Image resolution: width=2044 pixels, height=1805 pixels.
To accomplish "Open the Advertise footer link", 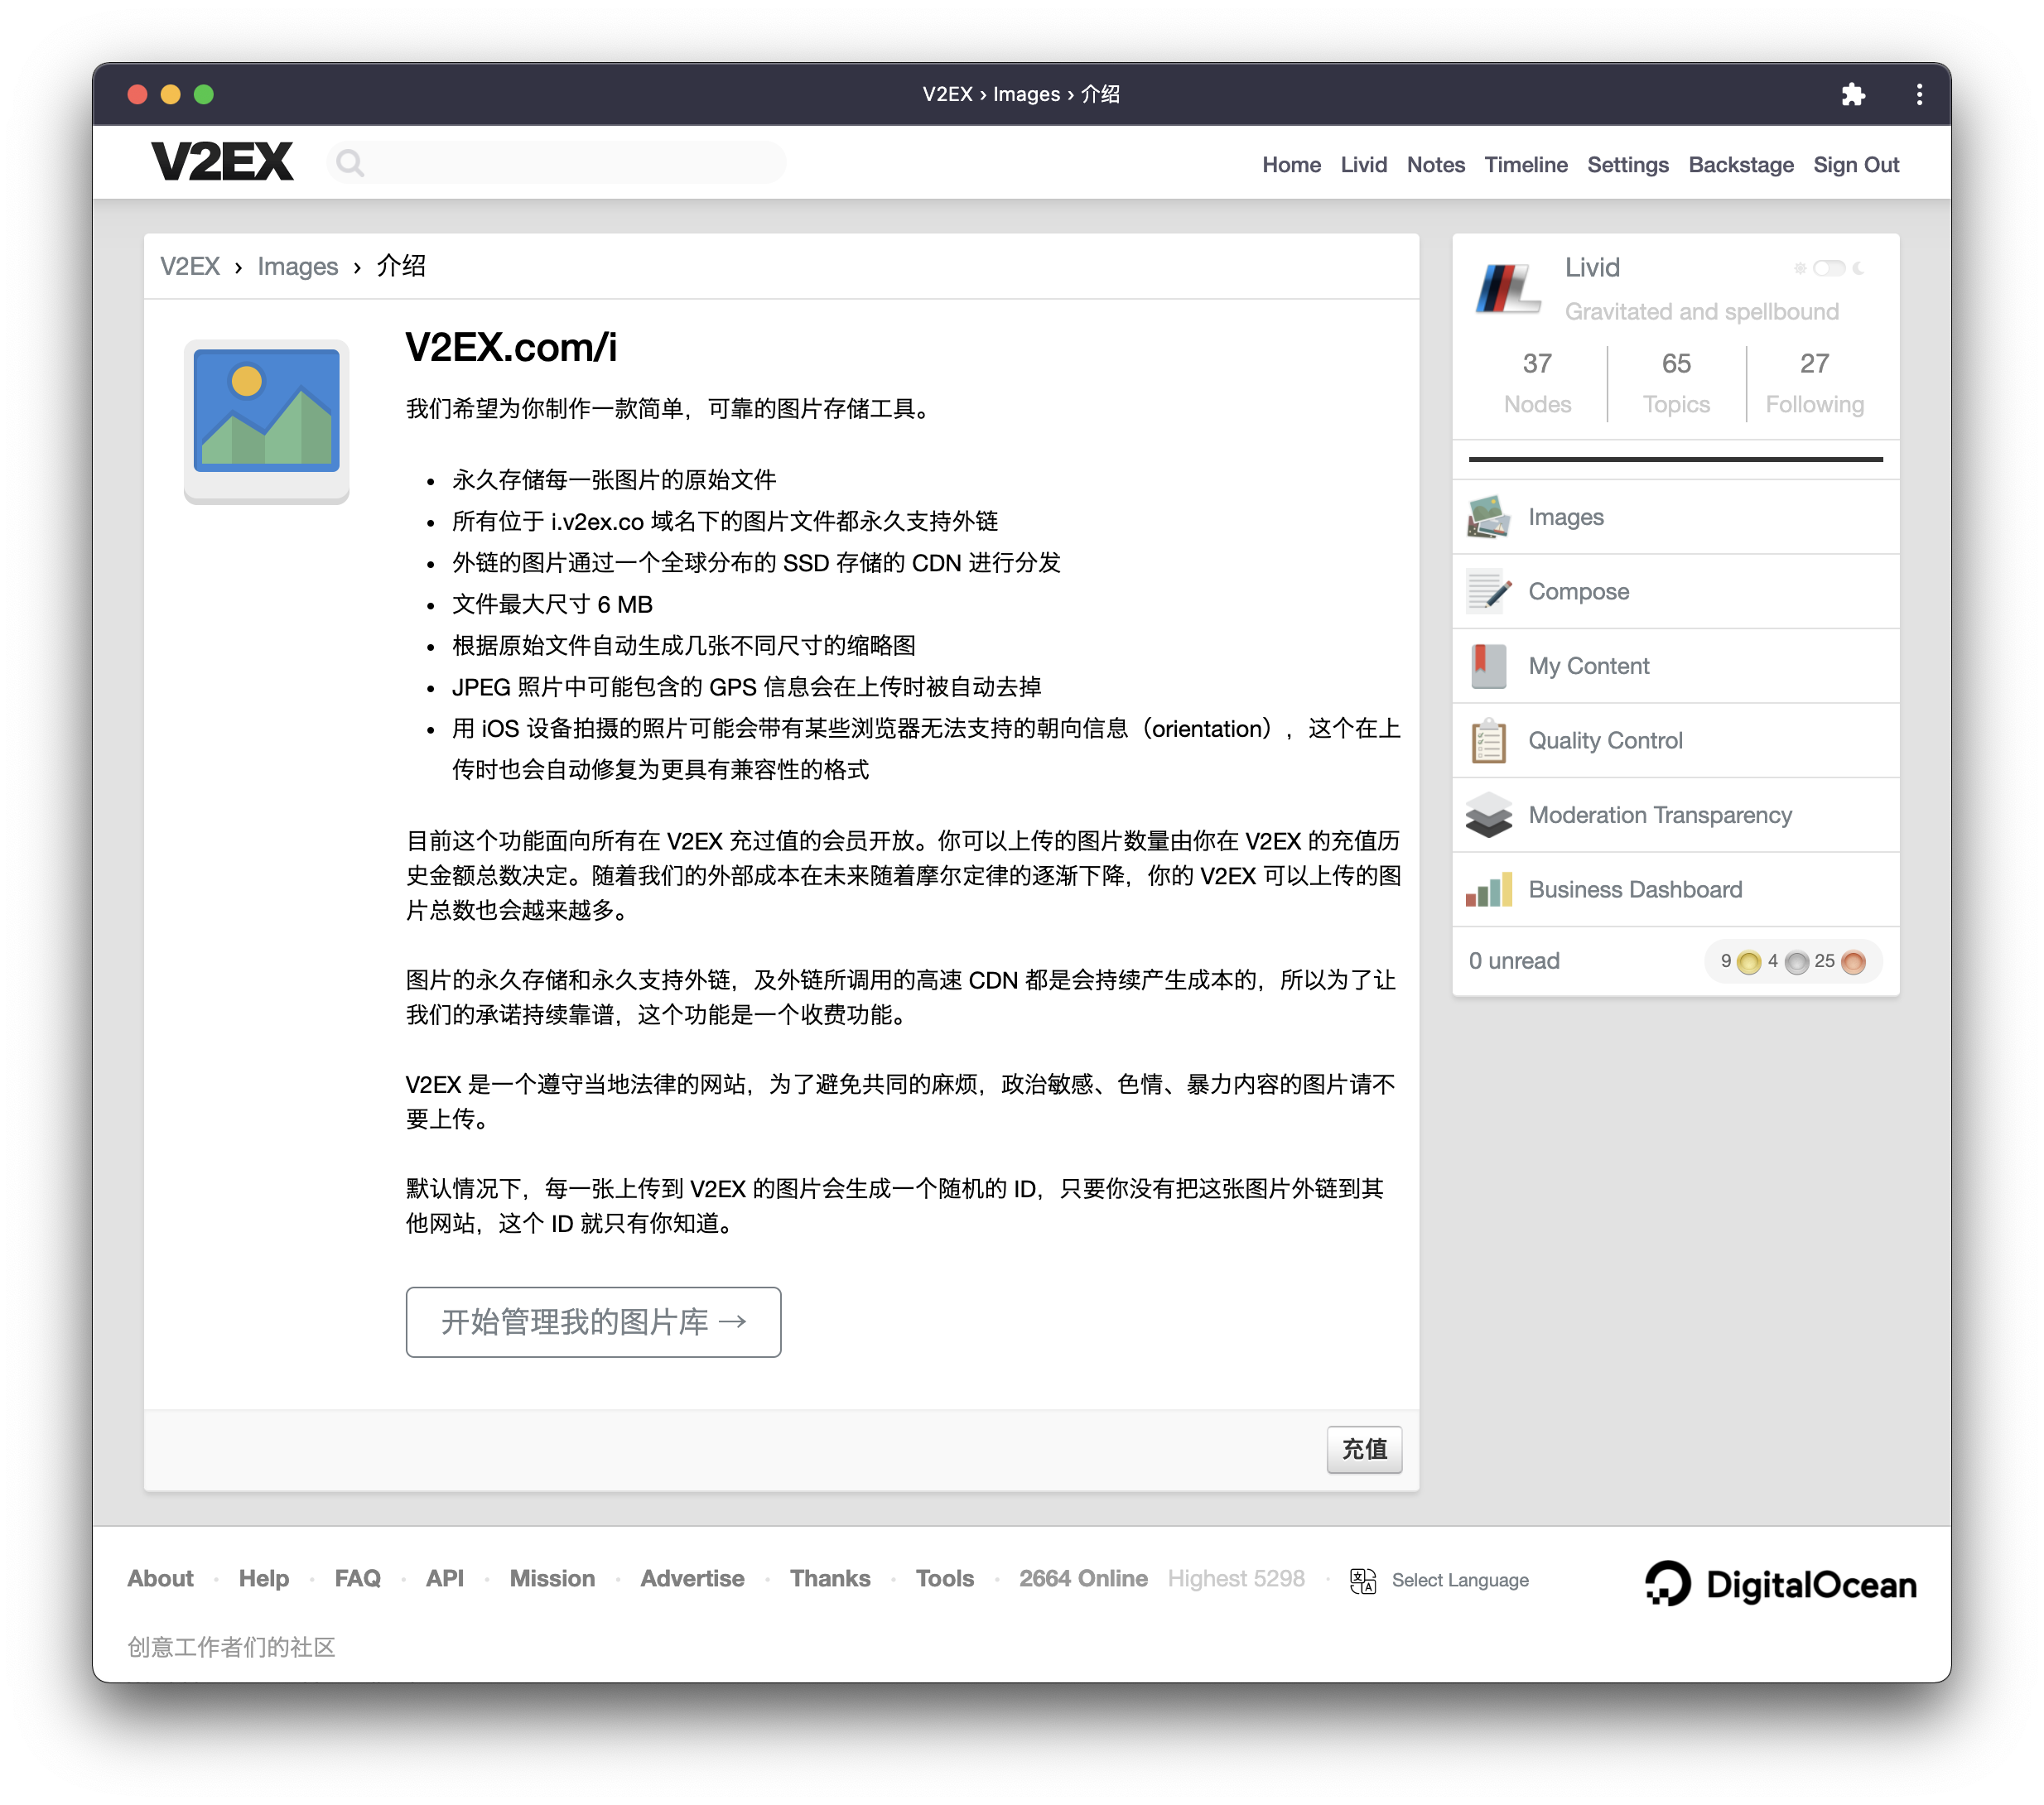I will click(x=693, y=1579).
